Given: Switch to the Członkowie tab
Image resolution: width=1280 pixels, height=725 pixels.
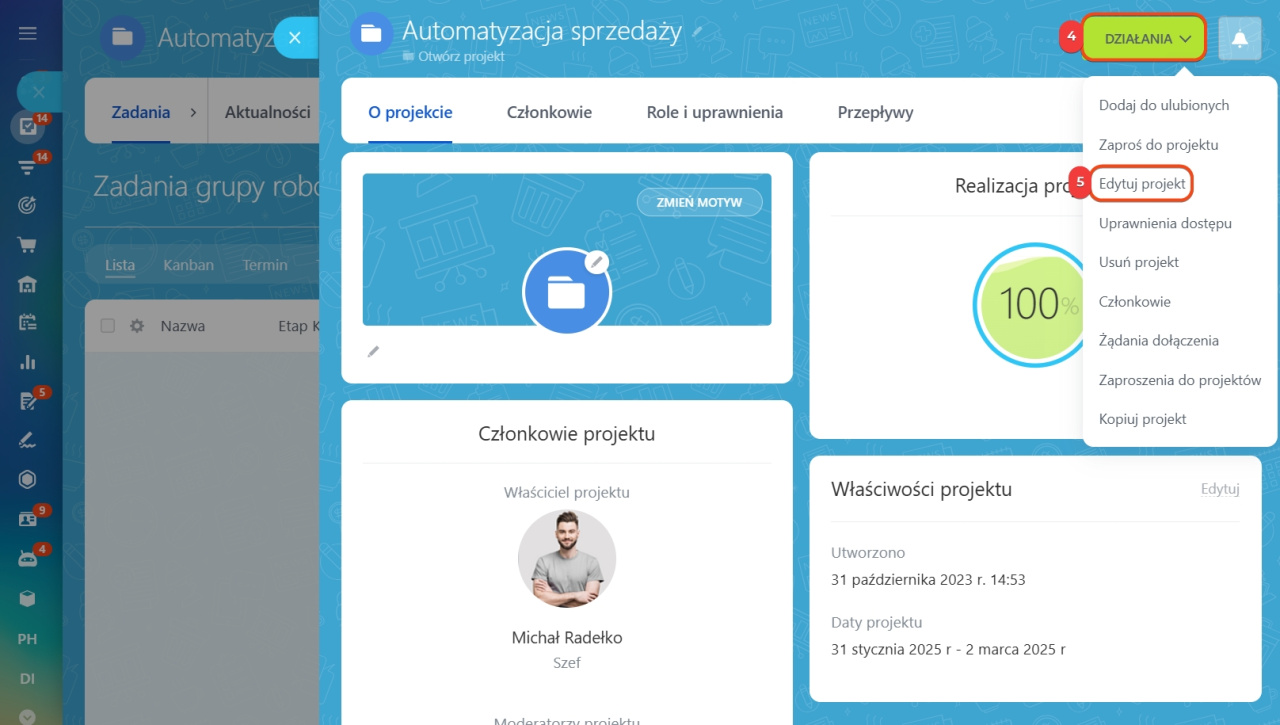Looking at the screenshot, I should [549, 113].
